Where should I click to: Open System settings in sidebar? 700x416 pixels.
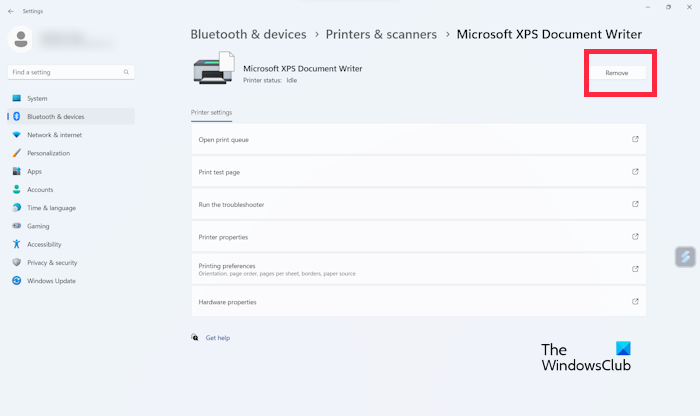pyautogui.click(x=37, y=98)
